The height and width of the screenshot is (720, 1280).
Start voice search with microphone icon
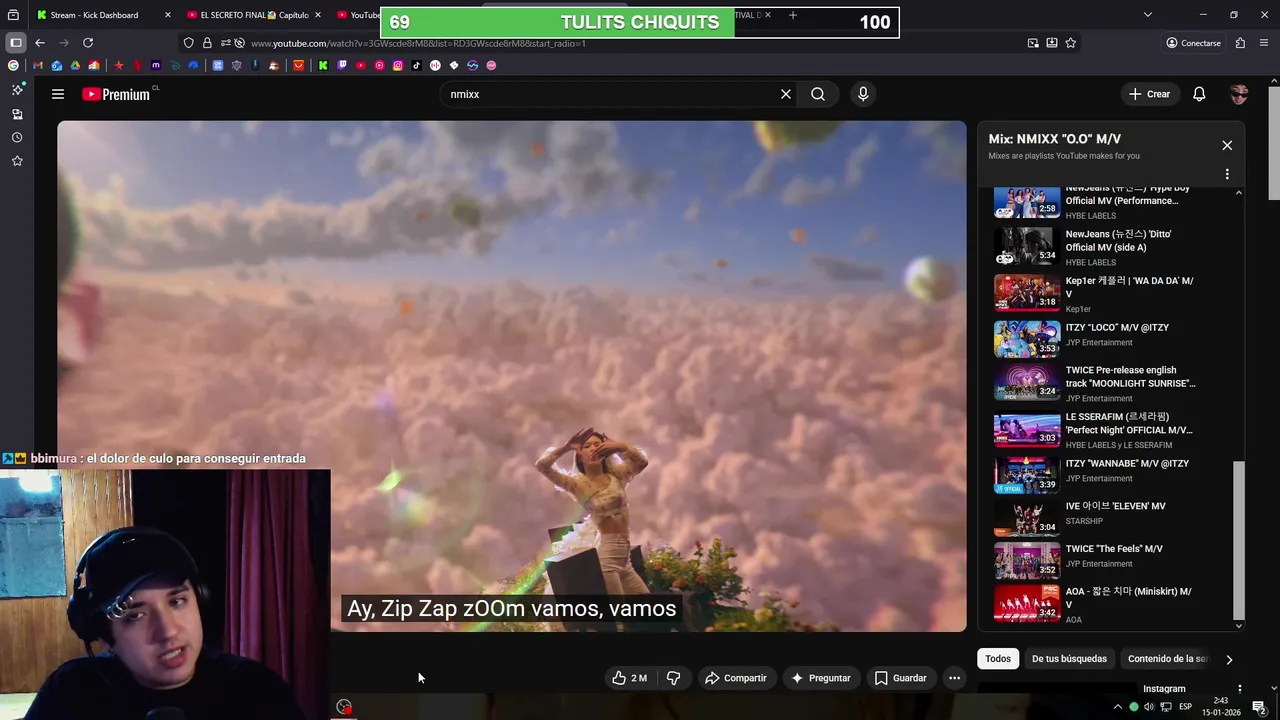863,94
